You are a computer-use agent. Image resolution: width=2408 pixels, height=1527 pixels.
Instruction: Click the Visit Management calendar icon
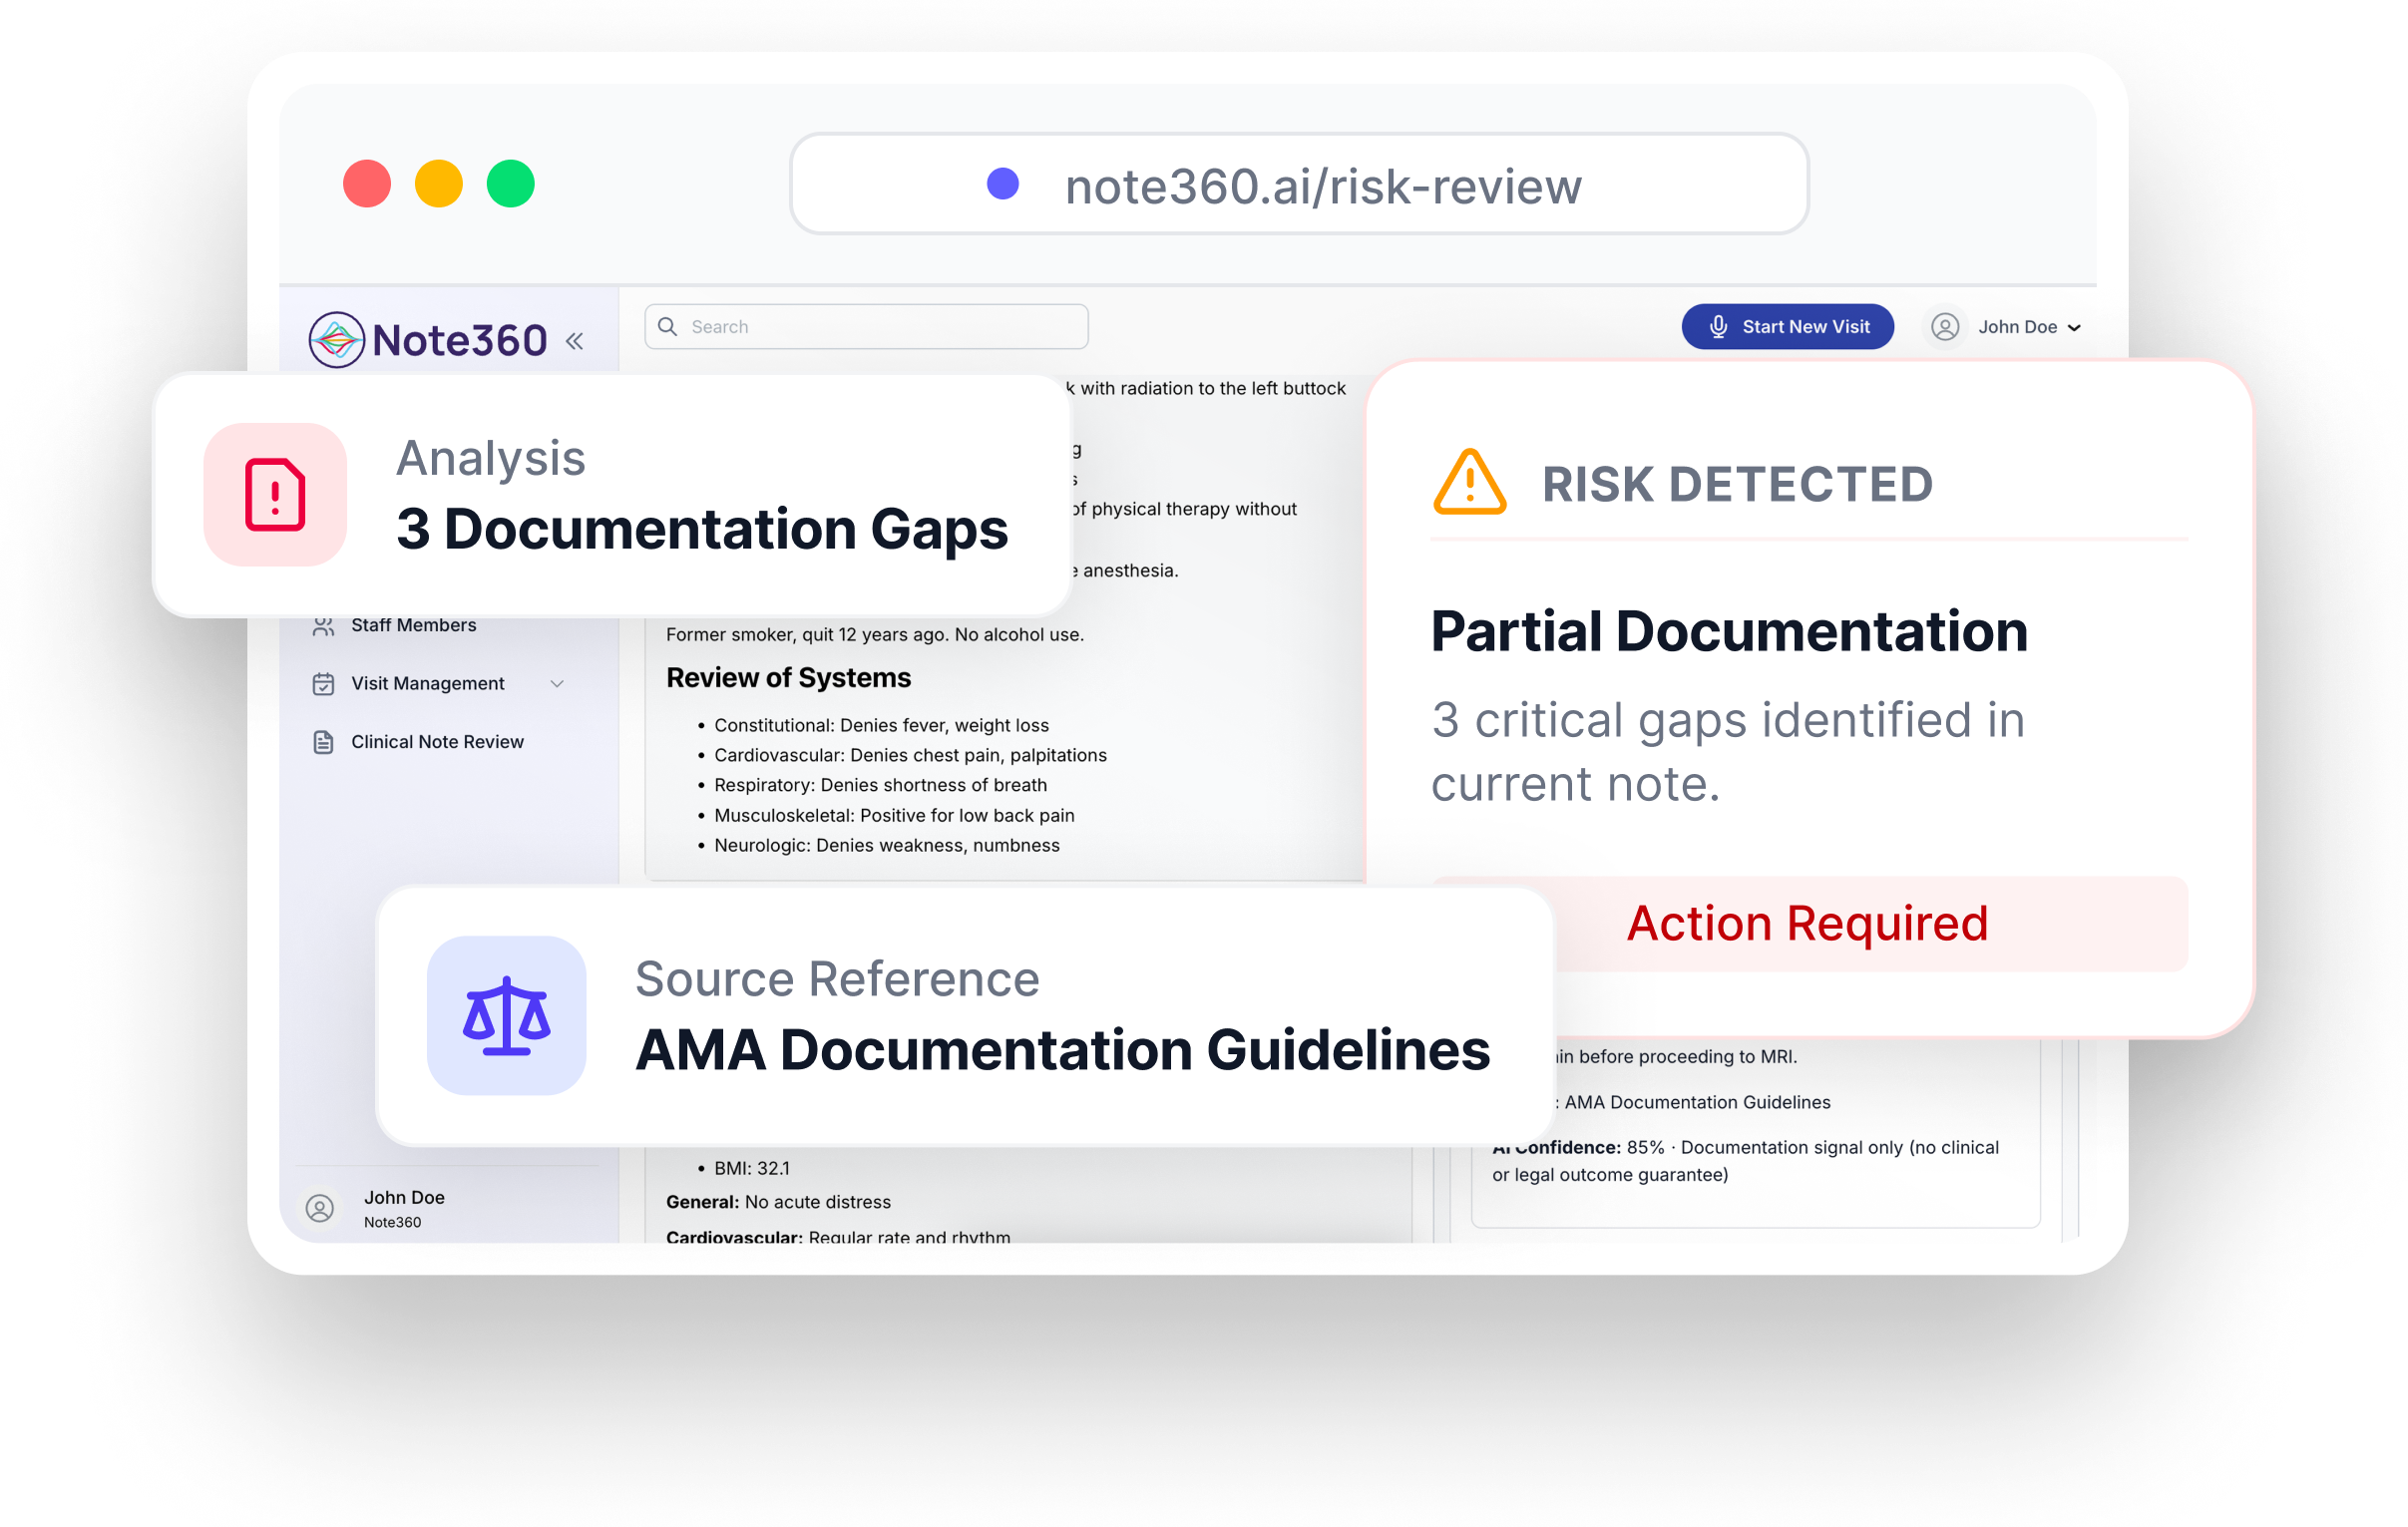point(323,684)
